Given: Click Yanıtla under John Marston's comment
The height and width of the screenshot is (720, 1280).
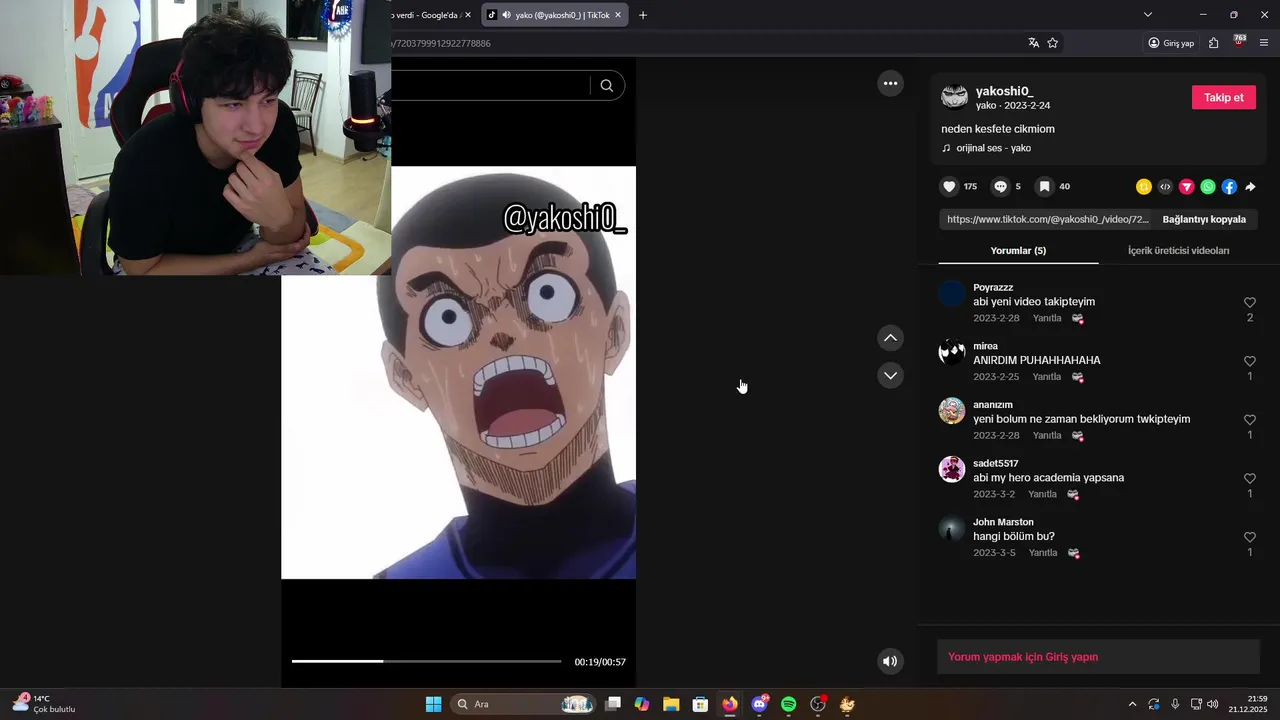Looking at the screenshot, I should 1043,553.
